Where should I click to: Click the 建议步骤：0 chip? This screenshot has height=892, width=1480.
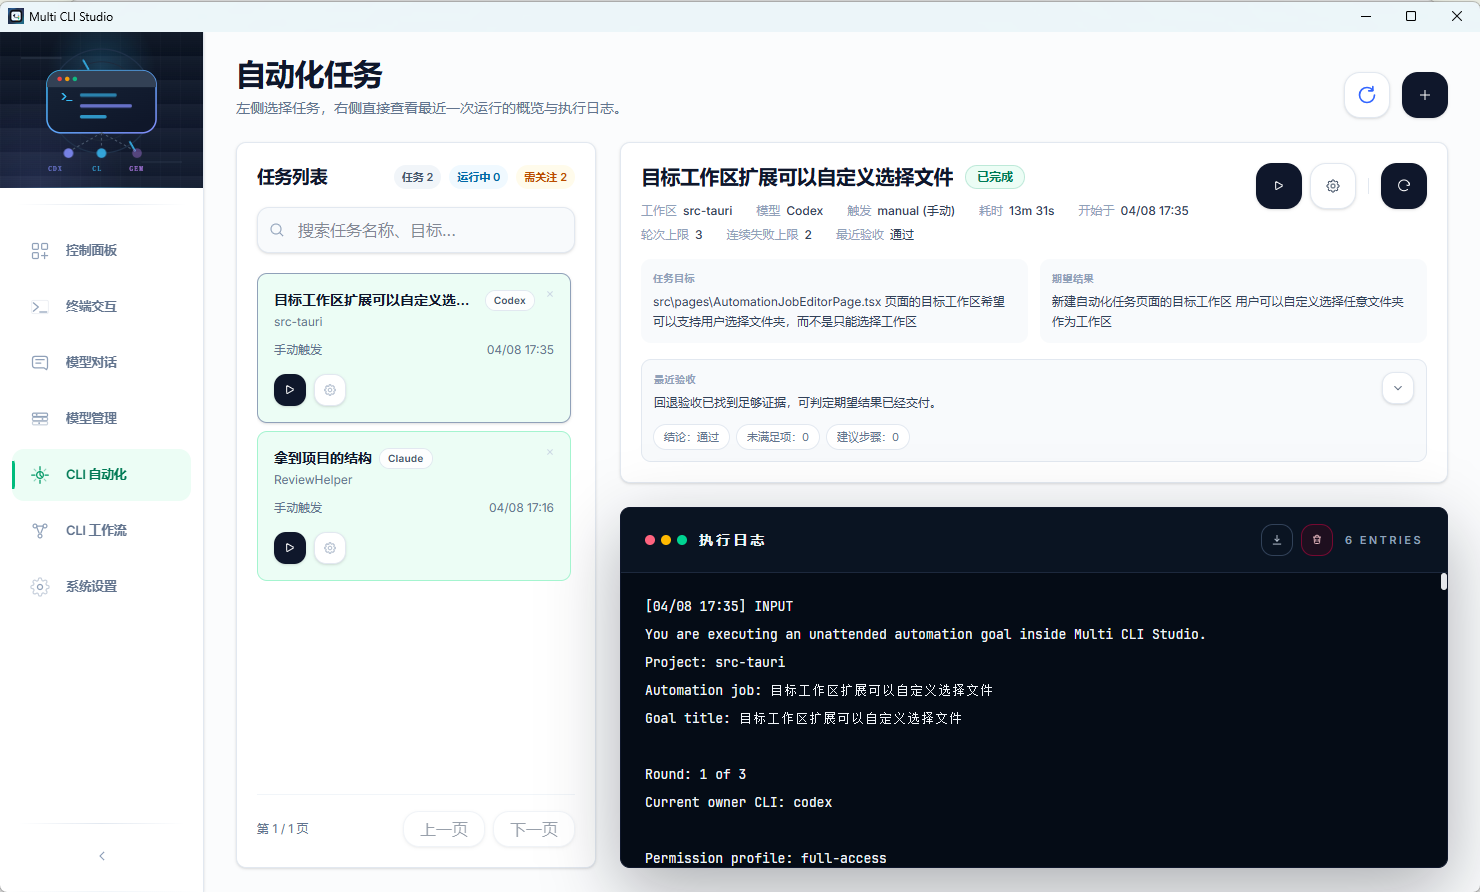coord(868,437)
